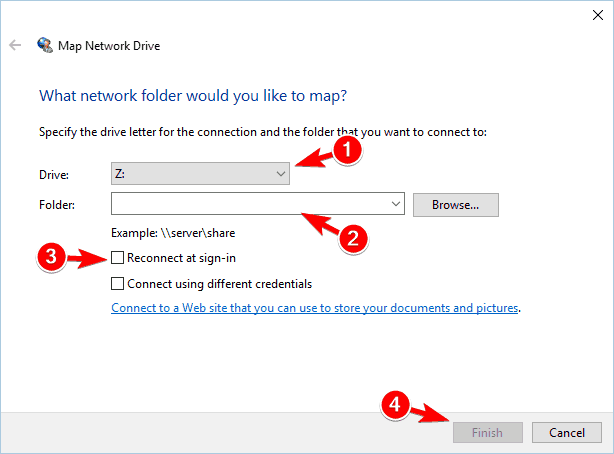
Task: Cancel the Map Network Drive wizard
Action: click(567, 432)
